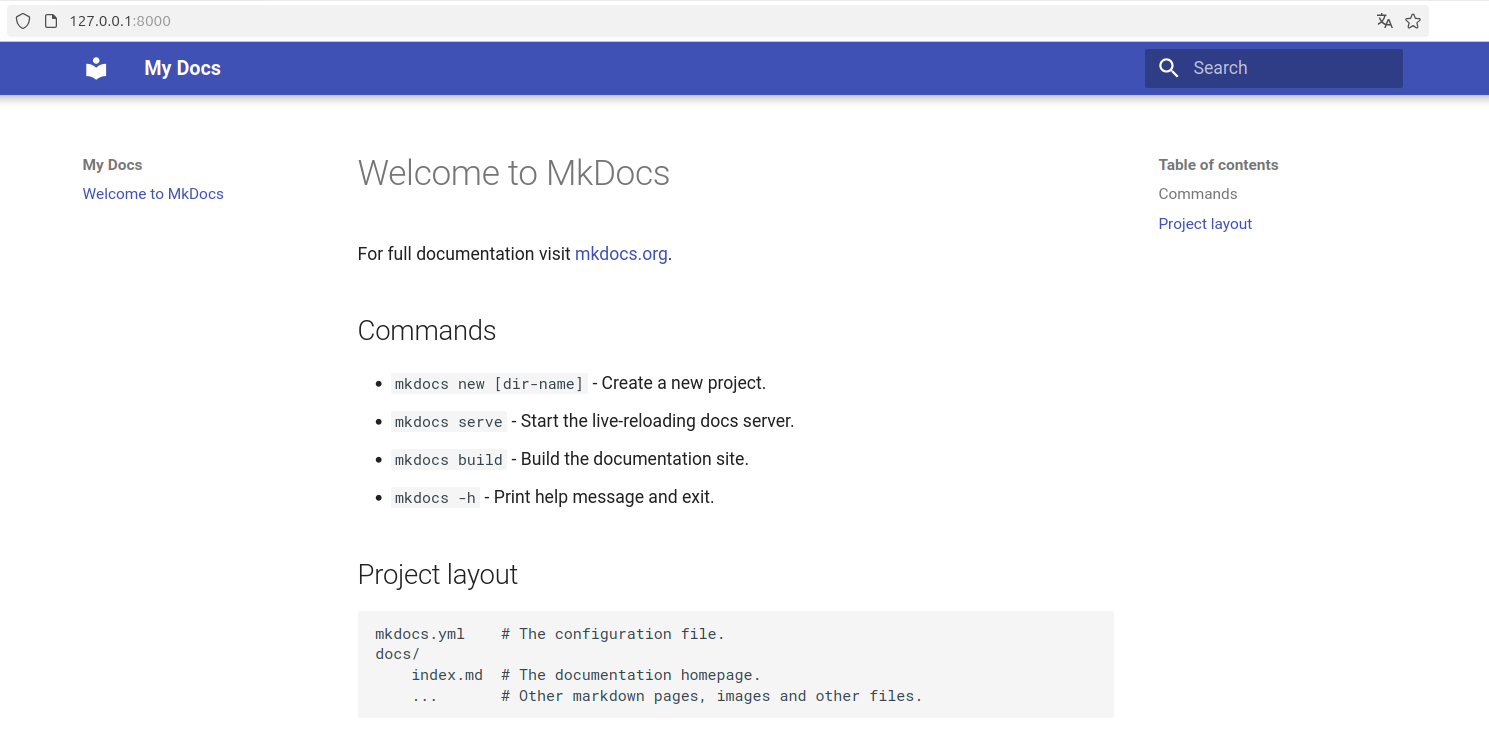
Task: Jump to Commands in table of contents
Action: point(1197,194)
